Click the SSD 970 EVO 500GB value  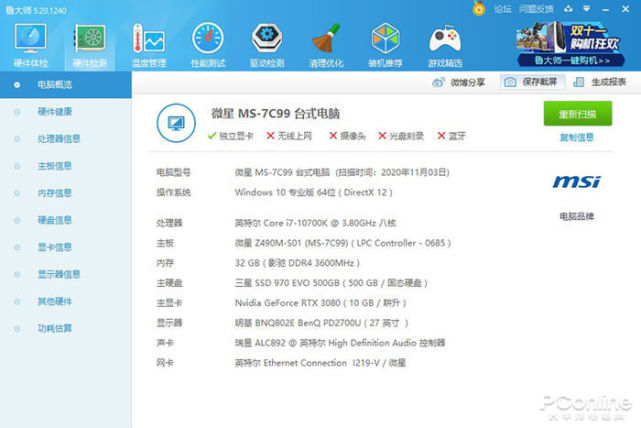tap(331, 283)
